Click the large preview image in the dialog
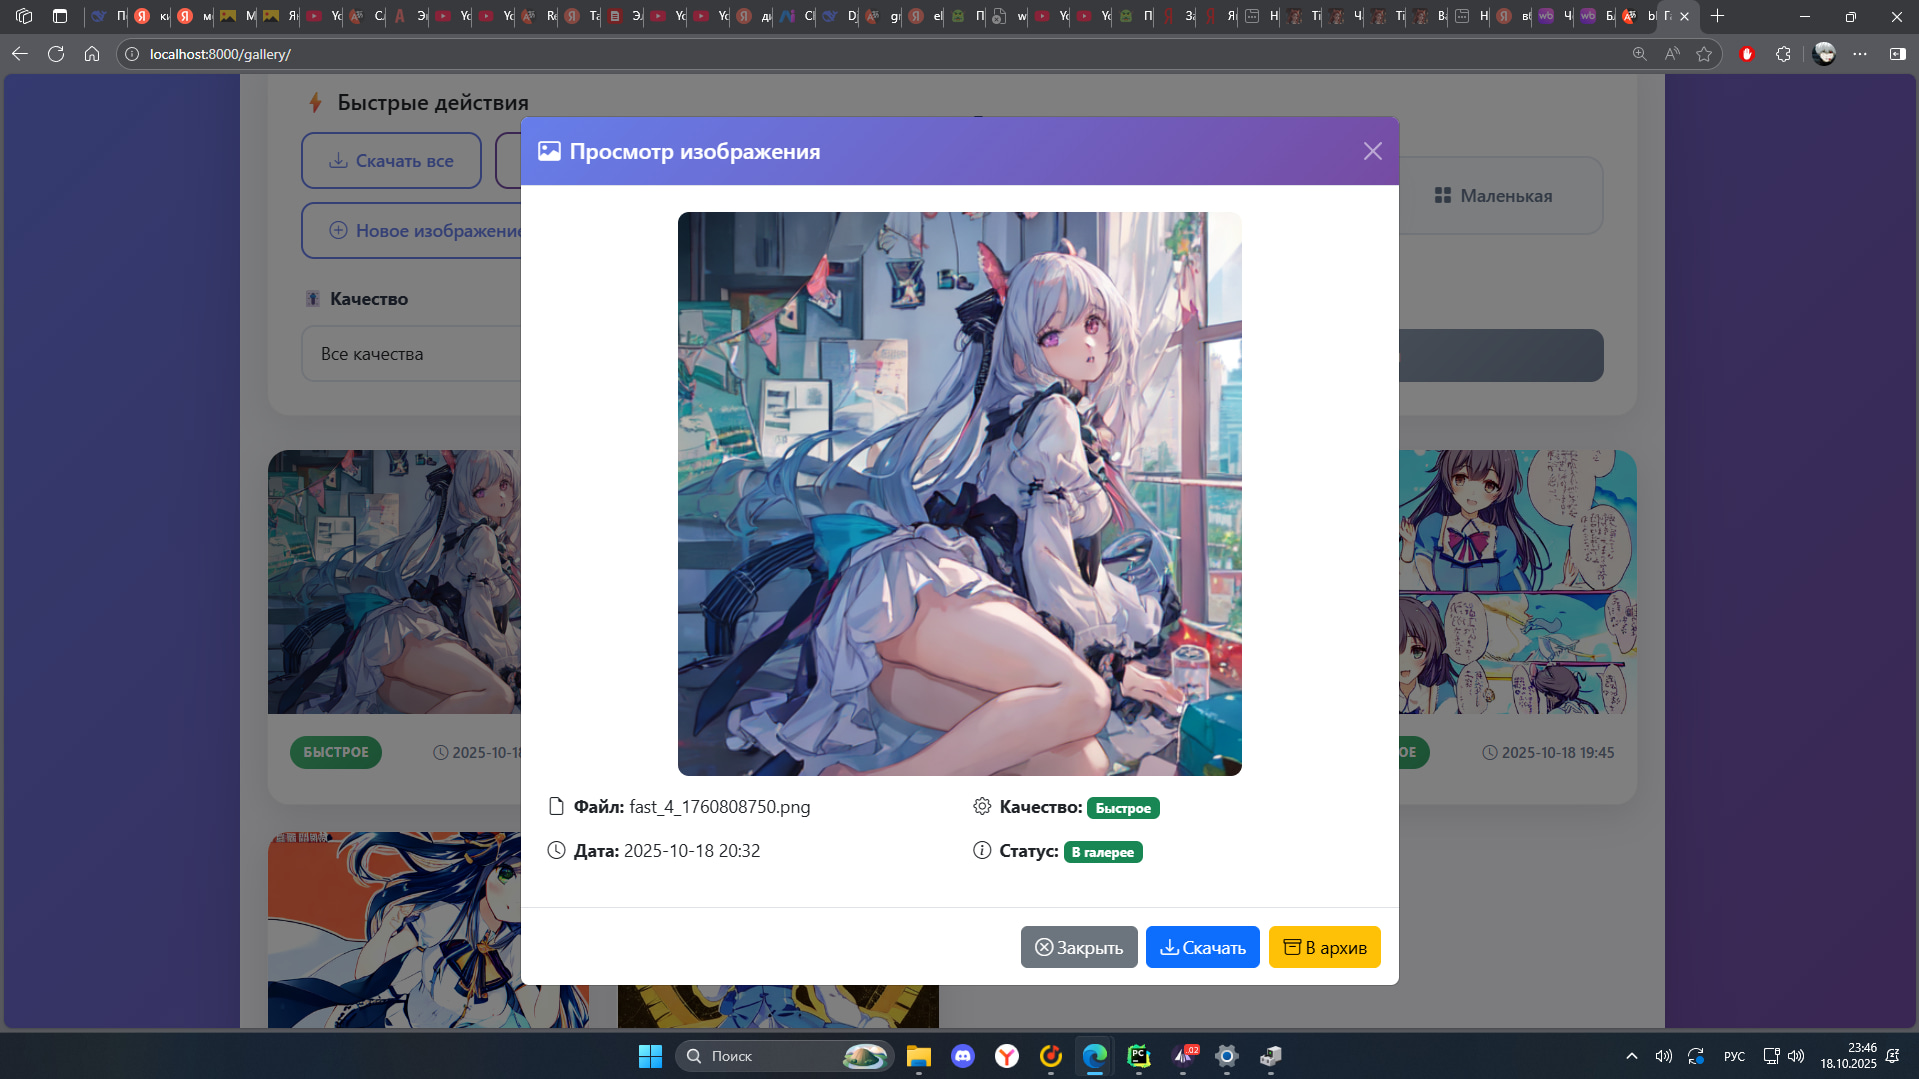 [960, 494]
